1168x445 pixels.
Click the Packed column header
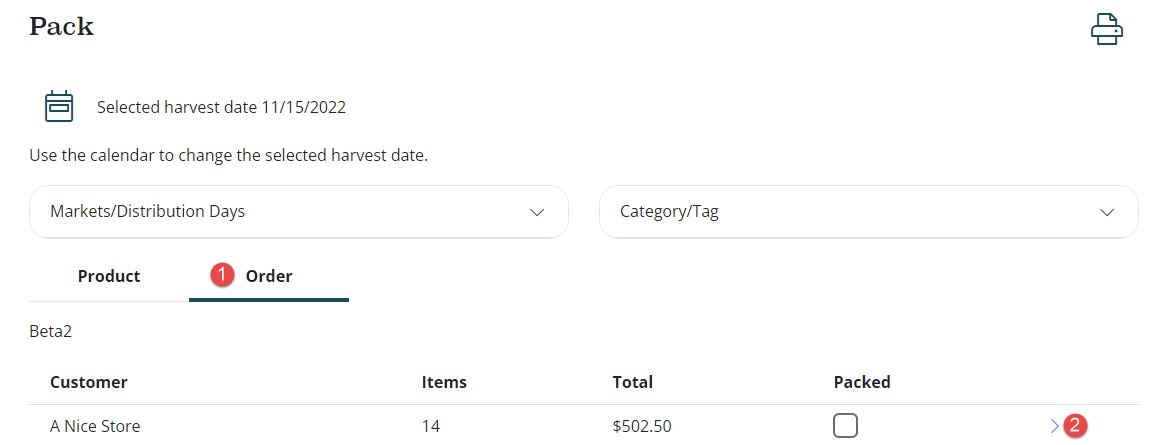coord(861,382)
